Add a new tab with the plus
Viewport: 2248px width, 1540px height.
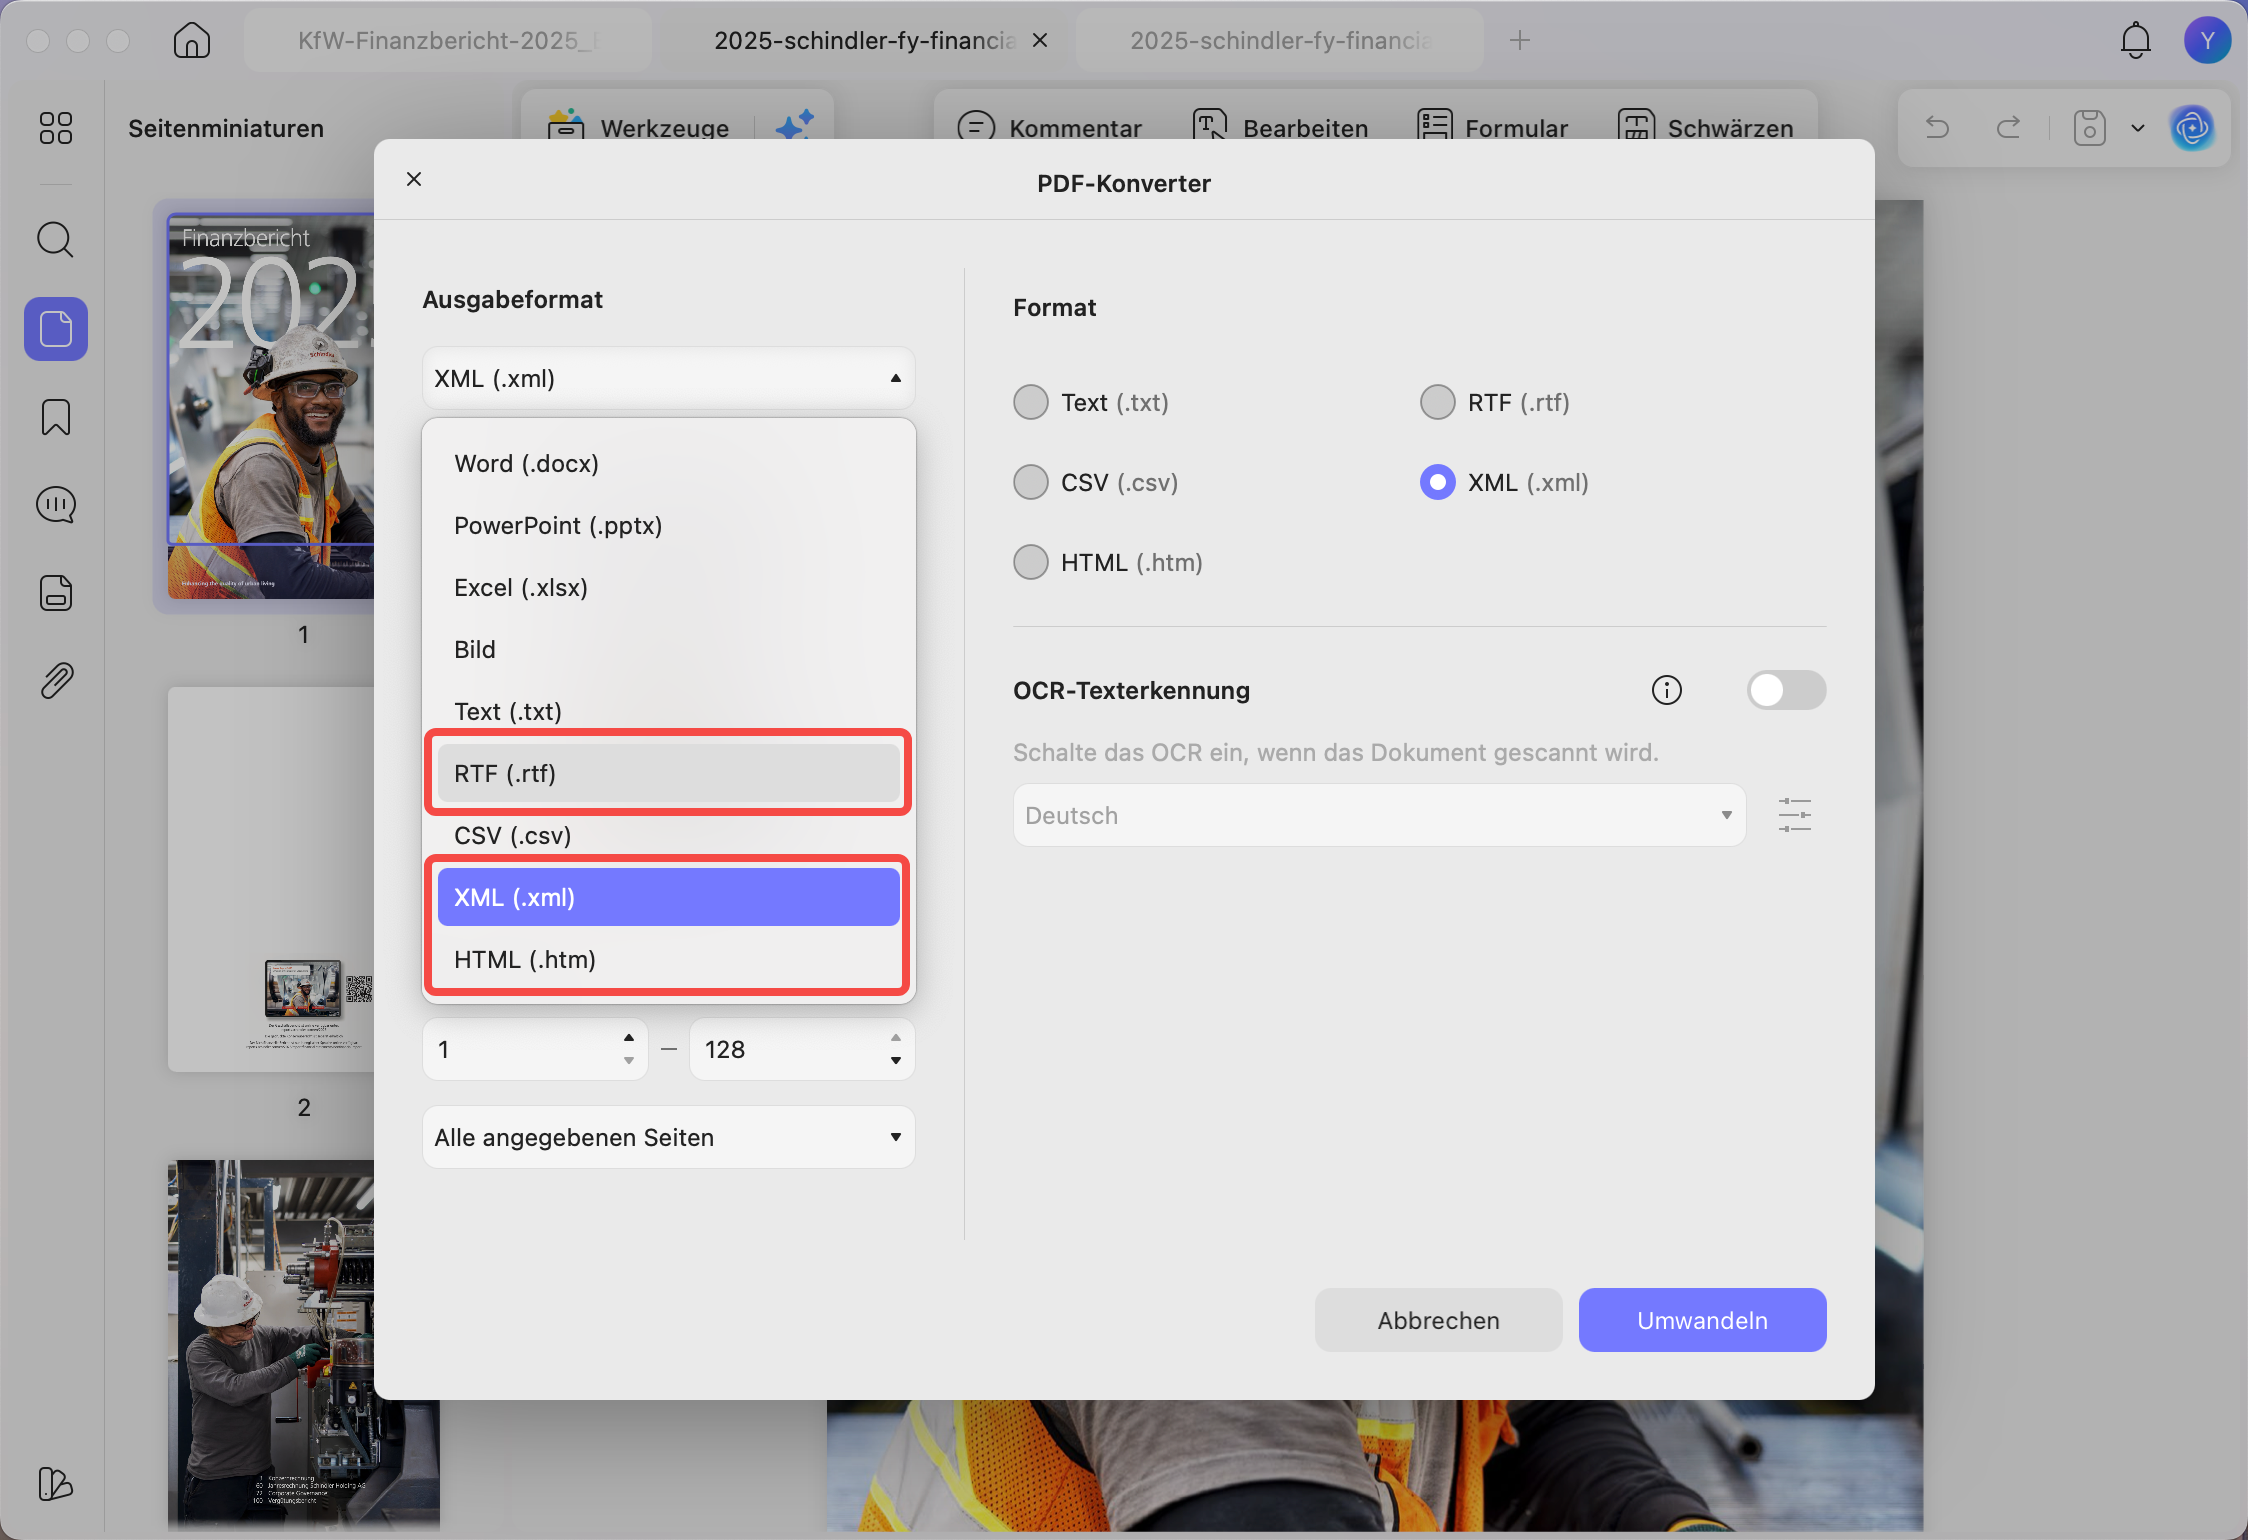(1520, 40)
